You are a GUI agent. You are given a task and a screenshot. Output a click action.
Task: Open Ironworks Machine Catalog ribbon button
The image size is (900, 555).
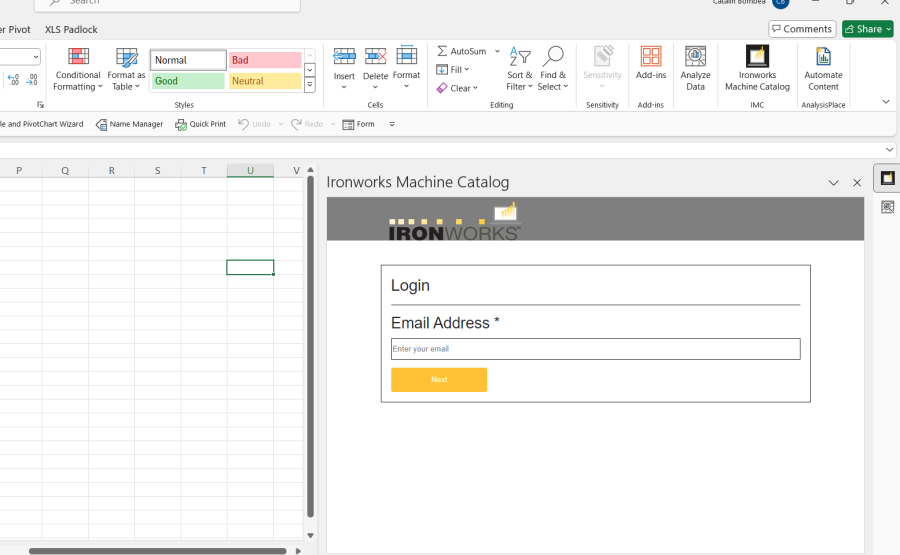(x=757, y=69)
